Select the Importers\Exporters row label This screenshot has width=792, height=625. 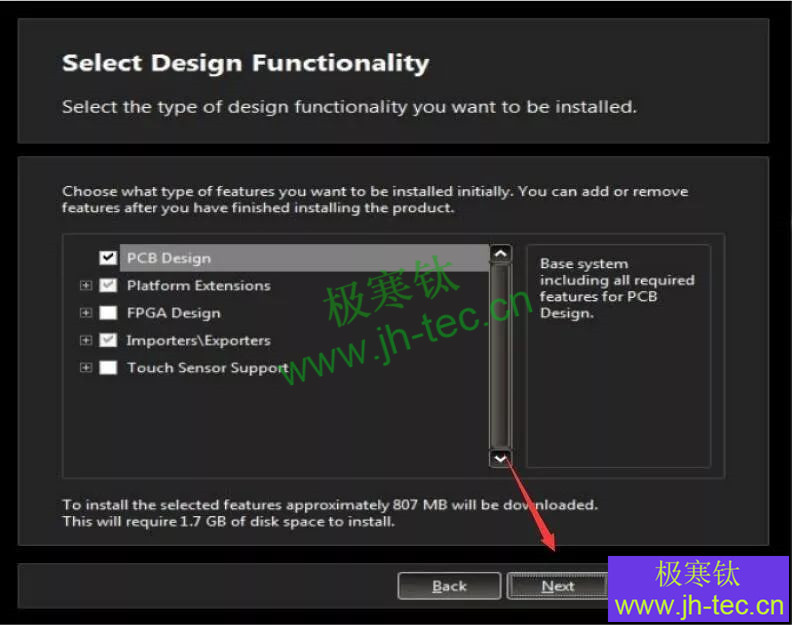[199, 341]
